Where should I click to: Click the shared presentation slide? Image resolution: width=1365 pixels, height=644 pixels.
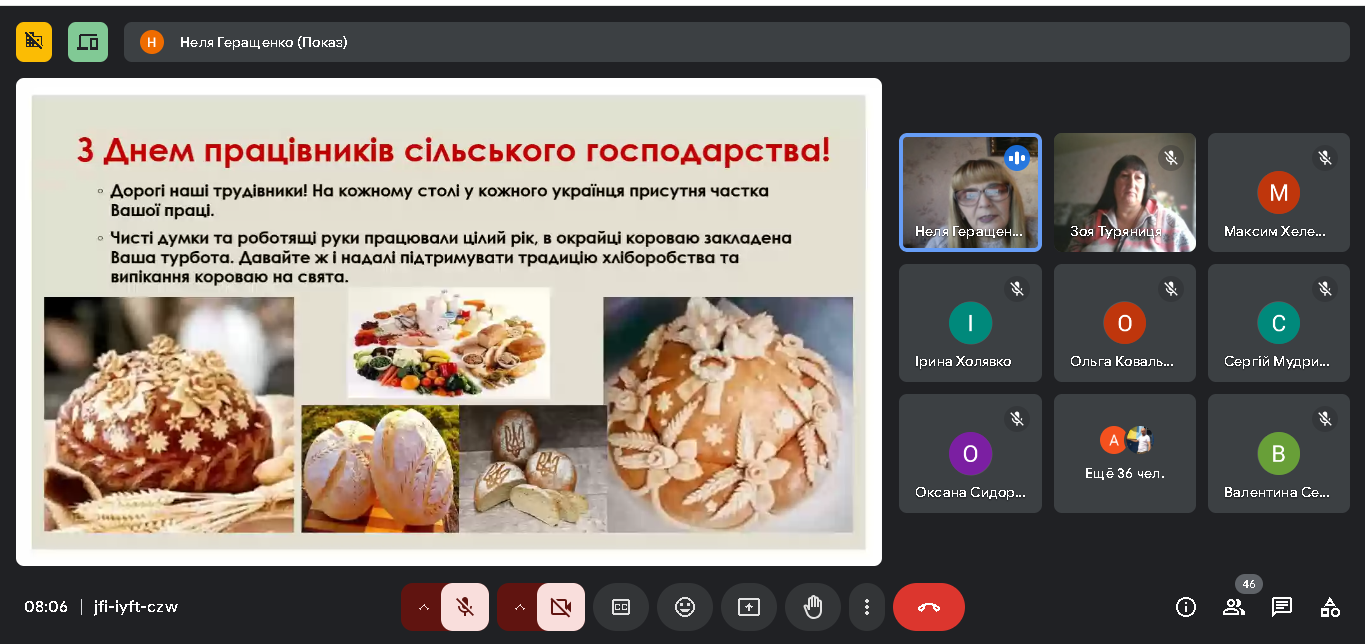point(448,322)
